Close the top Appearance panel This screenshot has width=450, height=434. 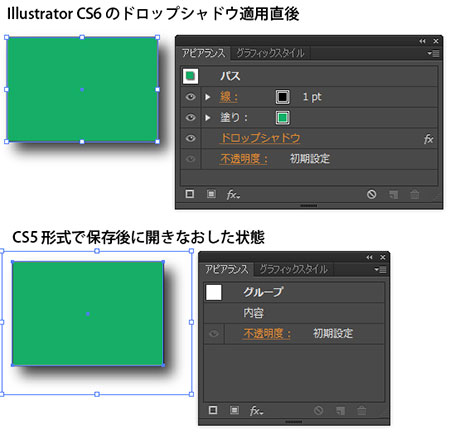(436, 41)
